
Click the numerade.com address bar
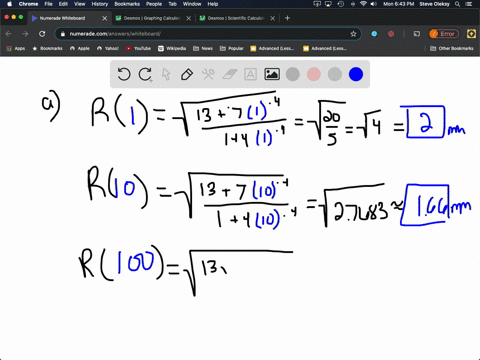coord(208,34)
